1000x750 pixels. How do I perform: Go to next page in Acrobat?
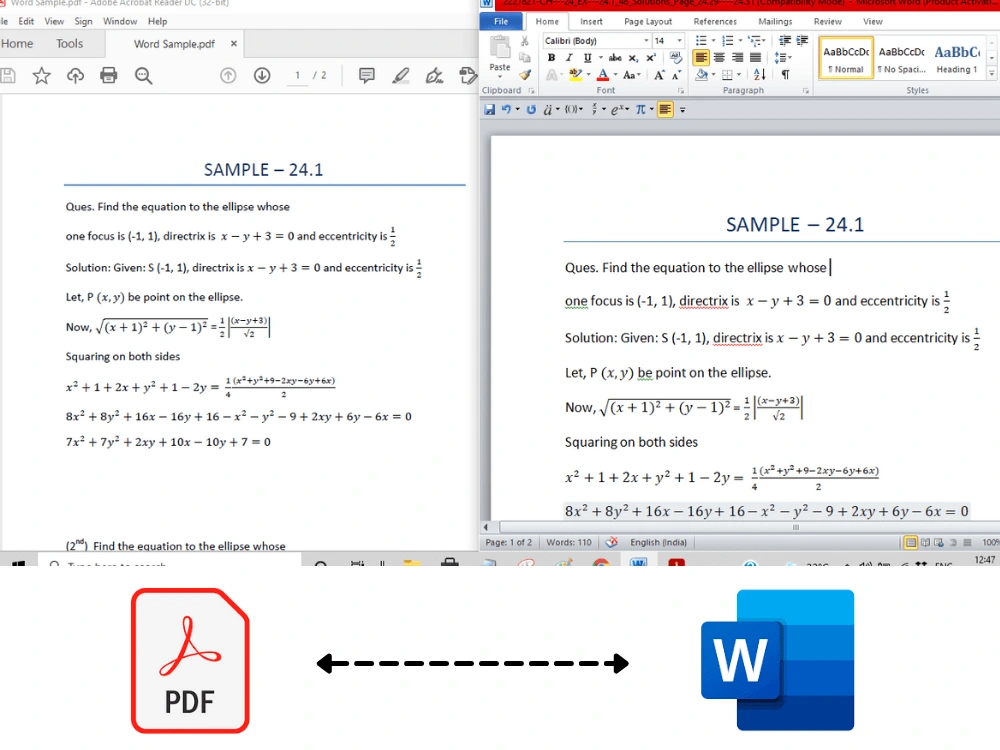tap(261, 76)
